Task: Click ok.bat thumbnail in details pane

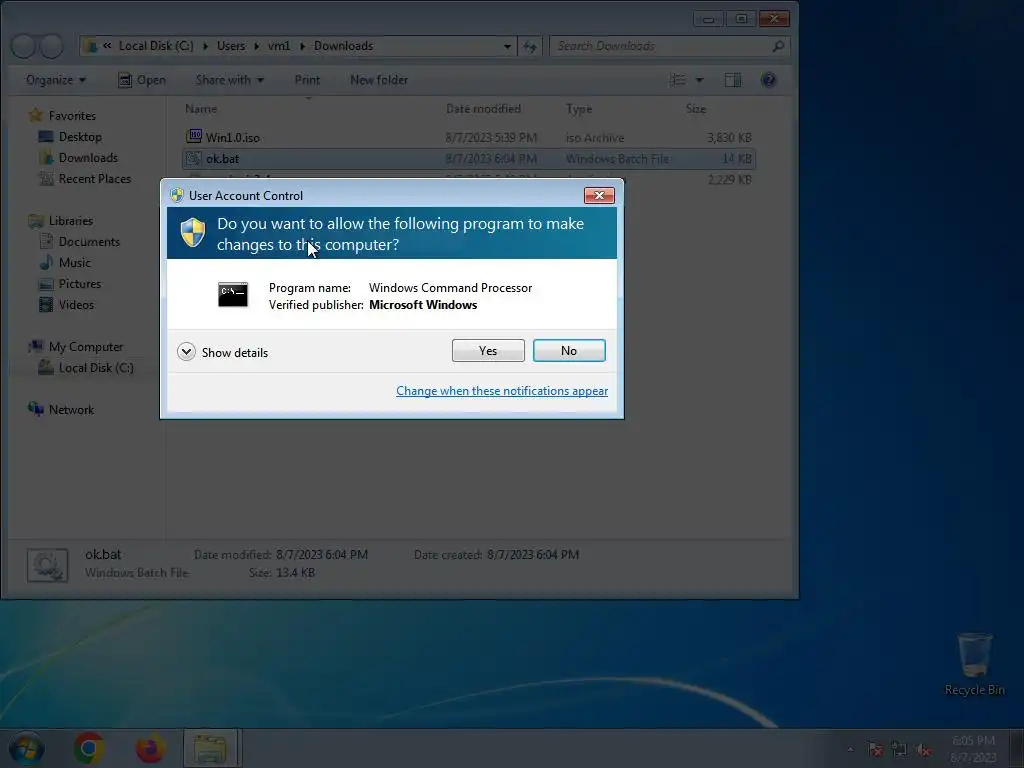Action: coord(47,565)
